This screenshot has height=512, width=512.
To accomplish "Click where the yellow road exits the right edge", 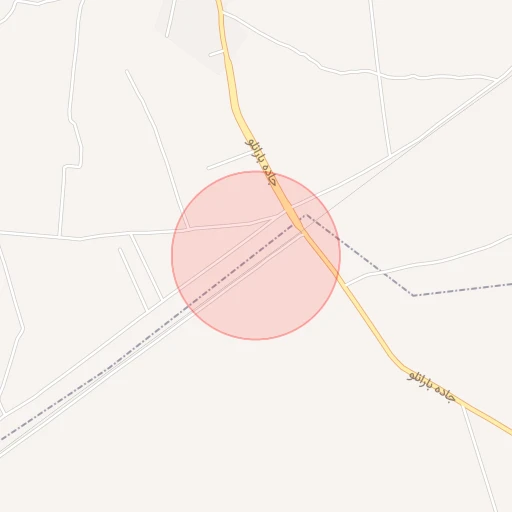I will (508, 432).
